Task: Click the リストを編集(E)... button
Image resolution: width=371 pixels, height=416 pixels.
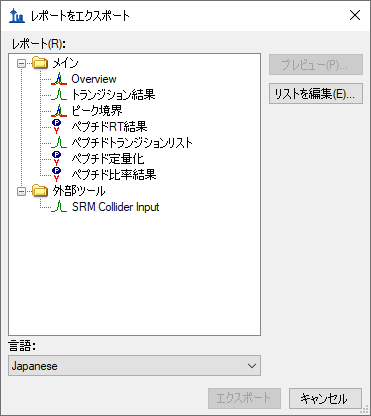Action: coord(316,94)
